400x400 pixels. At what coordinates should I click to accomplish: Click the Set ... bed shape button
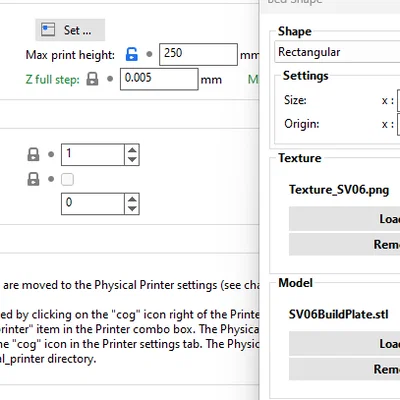tap(70, 30)
